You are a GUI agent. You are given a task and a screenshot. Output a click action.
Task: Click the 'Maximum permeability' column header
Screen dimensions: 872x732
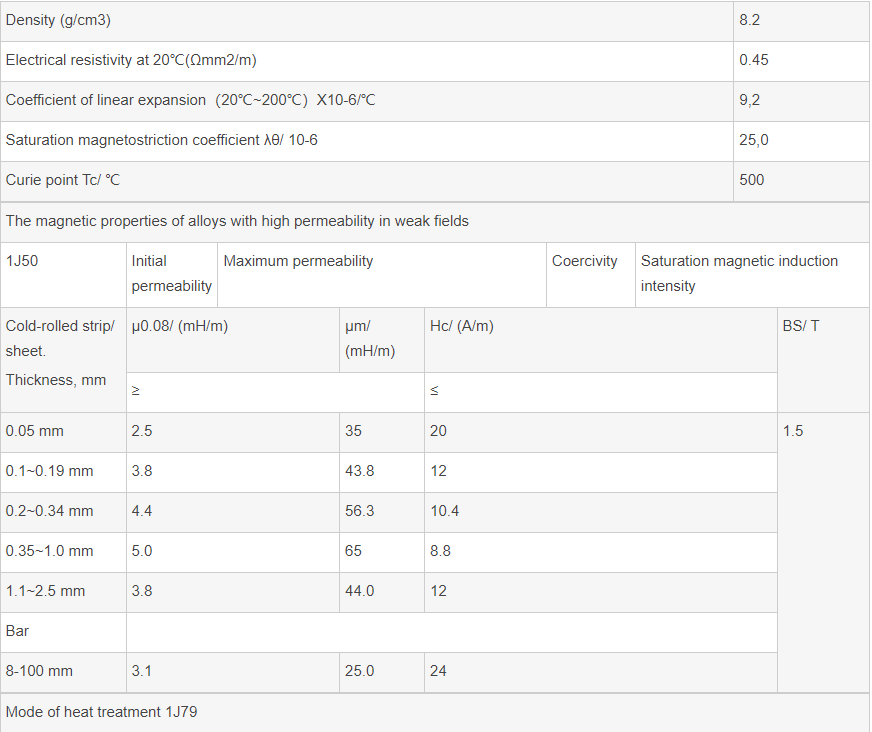298,261
